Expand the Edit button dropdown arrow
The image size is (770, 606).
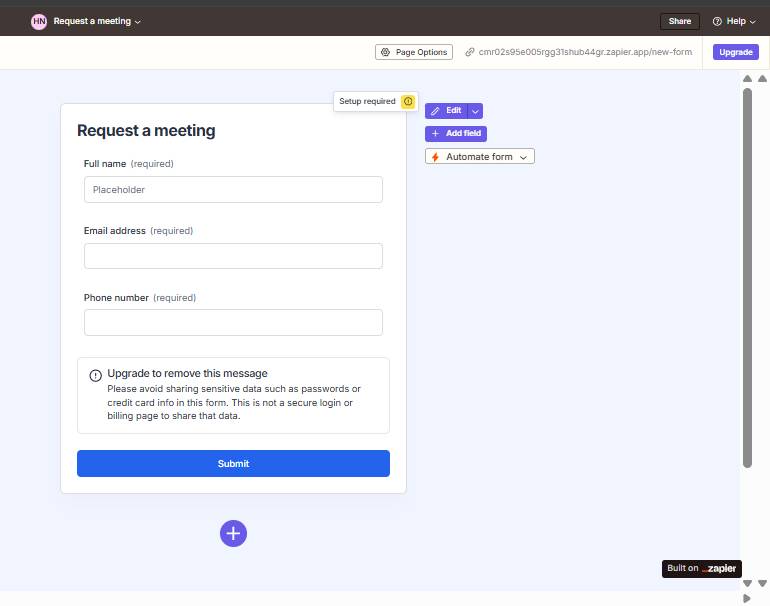475,111
